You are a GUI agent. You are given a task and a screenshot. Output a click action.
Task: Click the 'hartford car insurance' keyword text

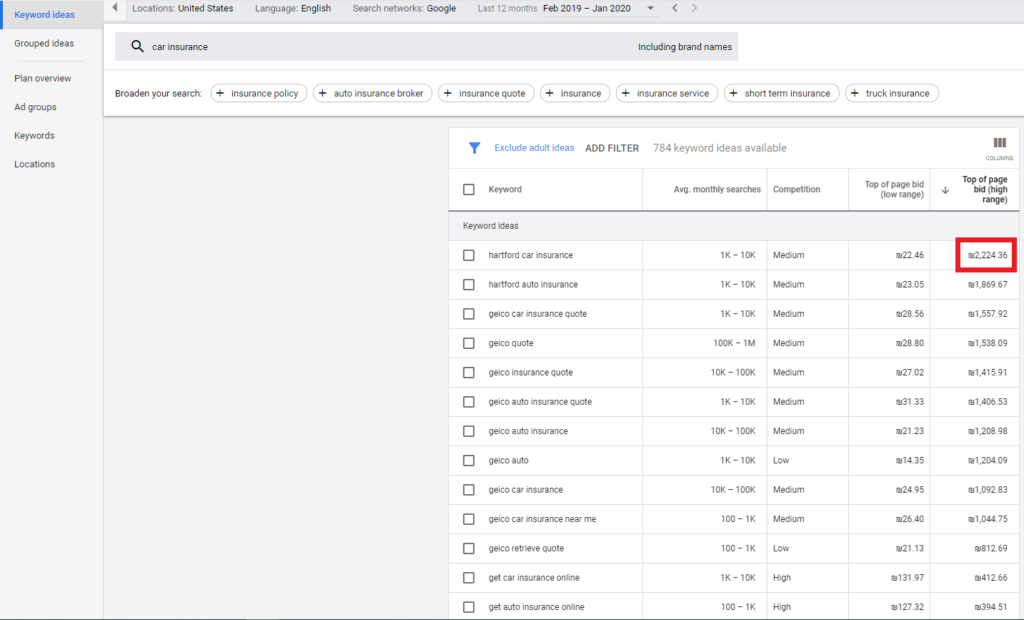tap(531, 255)
